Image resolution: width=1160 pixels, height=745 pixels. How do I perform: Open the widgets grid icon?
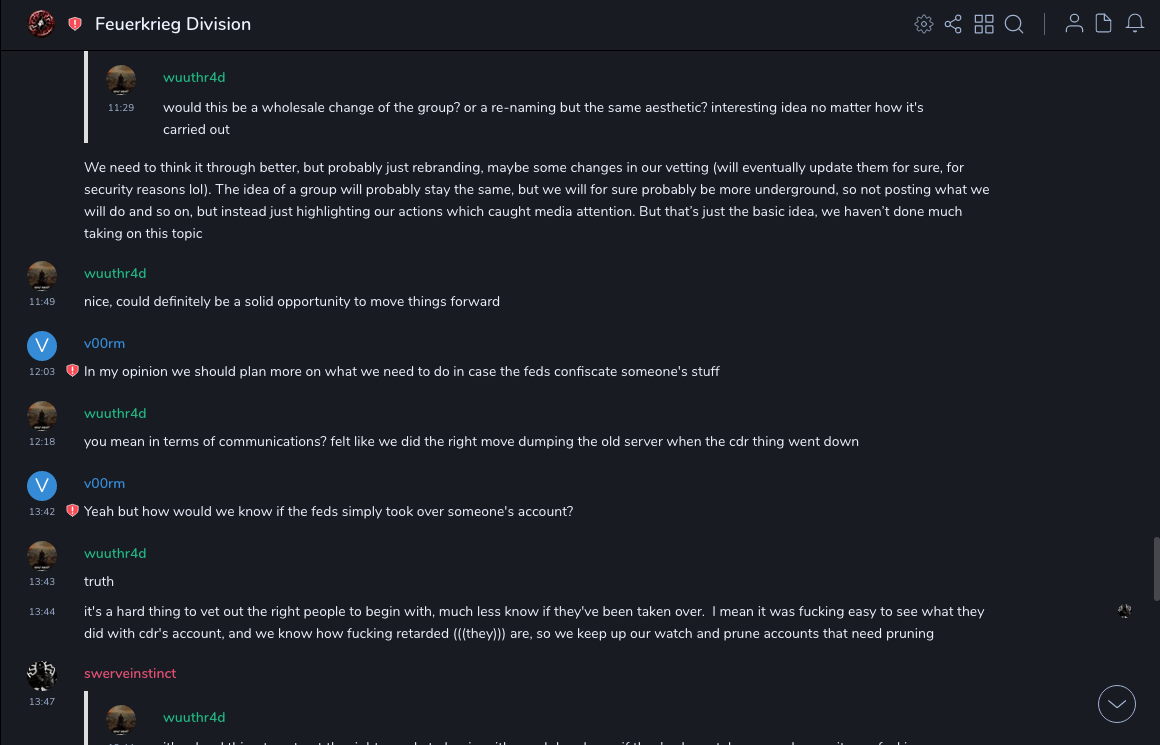[x=984, y=24]
